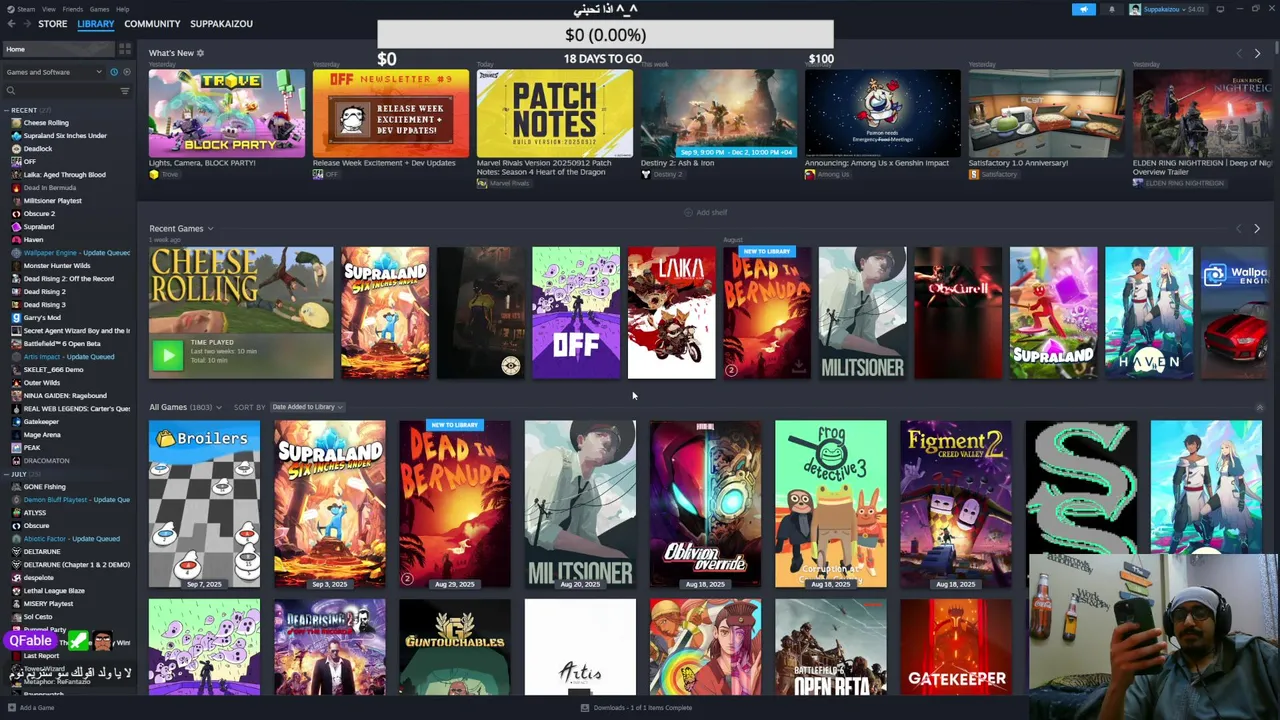Image resolution: width=1280 pixels, height=720 pixels.
Task: Open the collections grid view icon
Action: (x=125, y=49)
